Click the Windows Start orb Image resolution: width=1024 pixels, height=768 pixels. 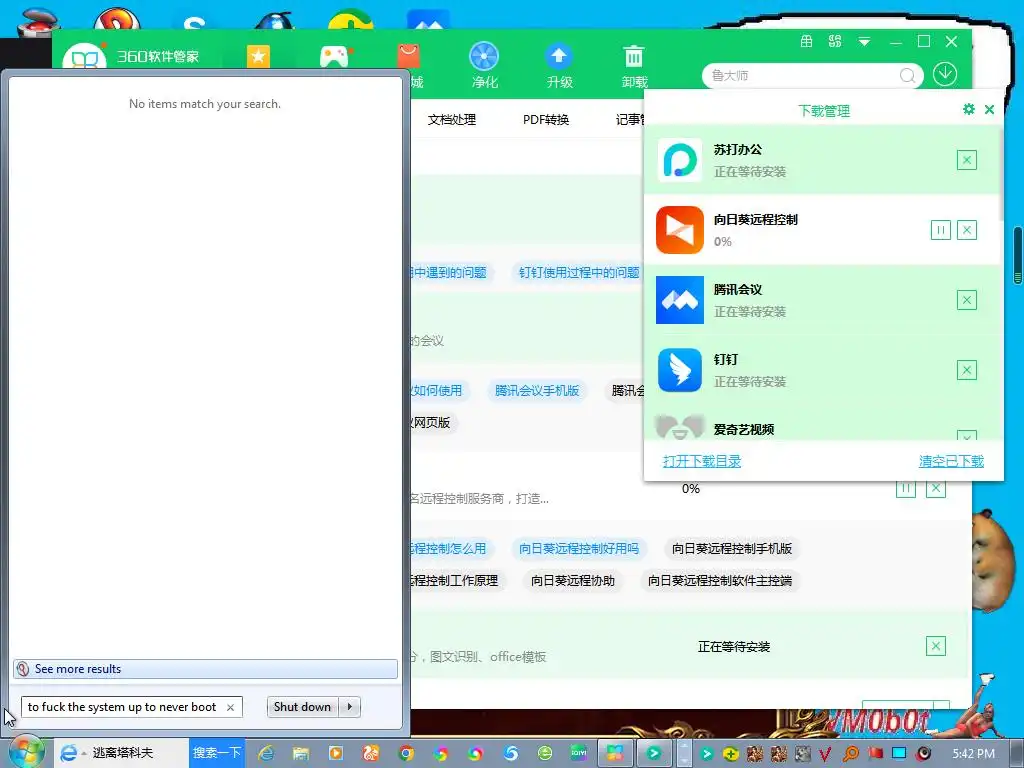[x=26, y=752]
